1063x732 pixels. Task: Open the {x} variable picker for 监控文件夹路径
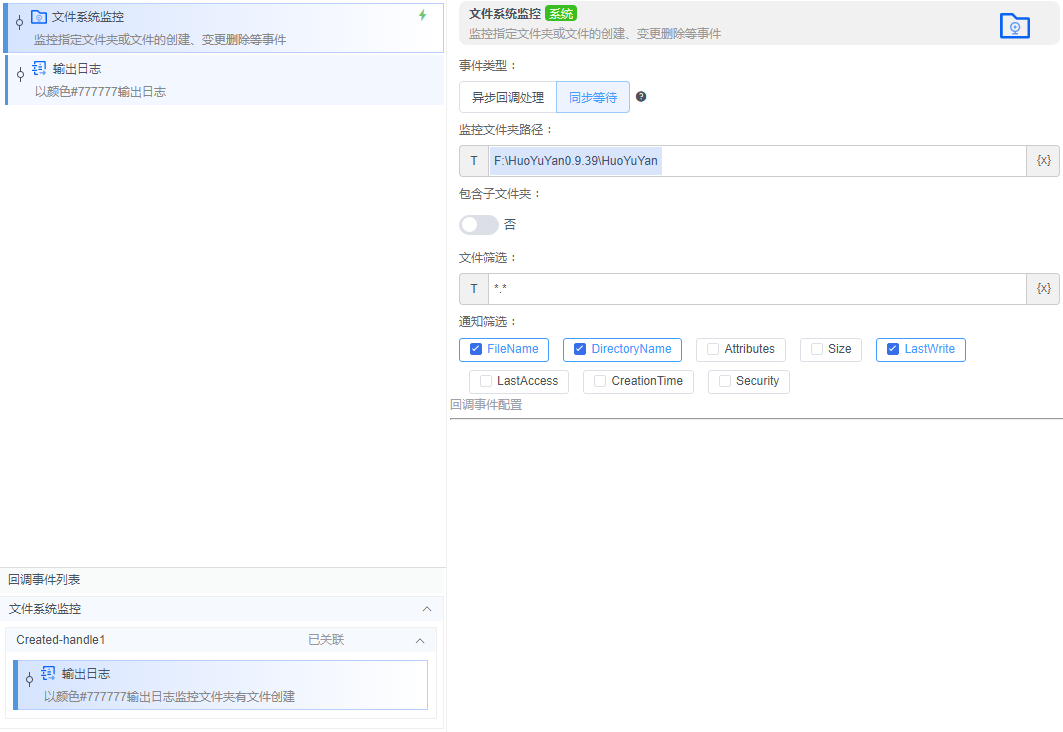(x=1043, y=160)
